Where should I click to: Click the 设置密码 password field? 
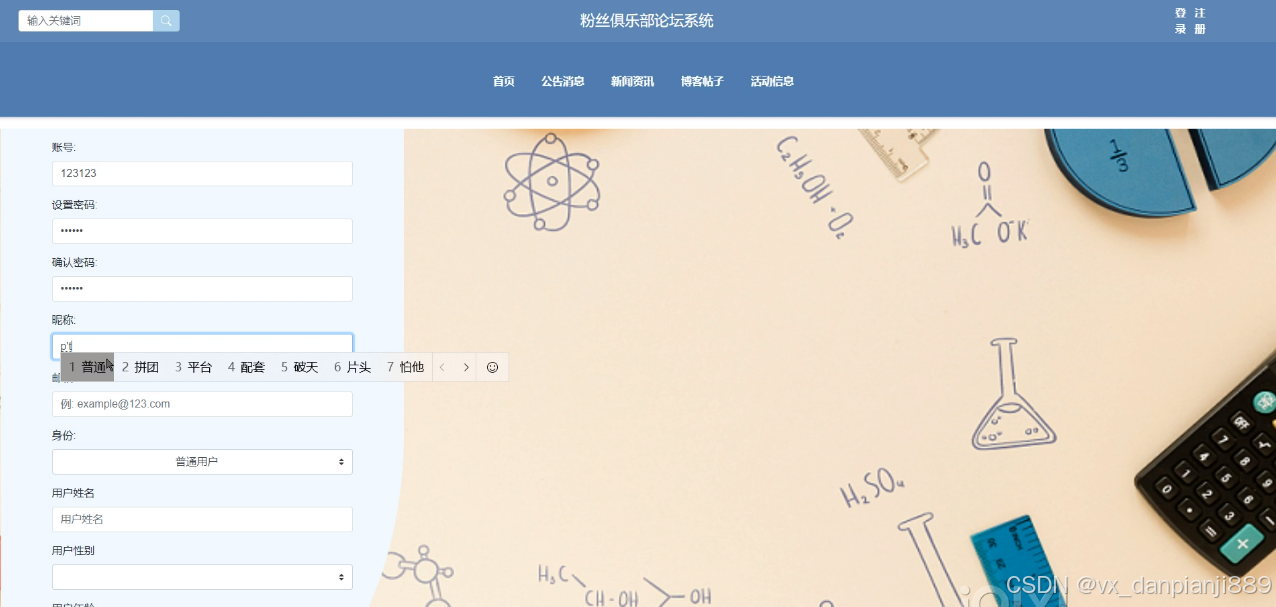point(202,231)
